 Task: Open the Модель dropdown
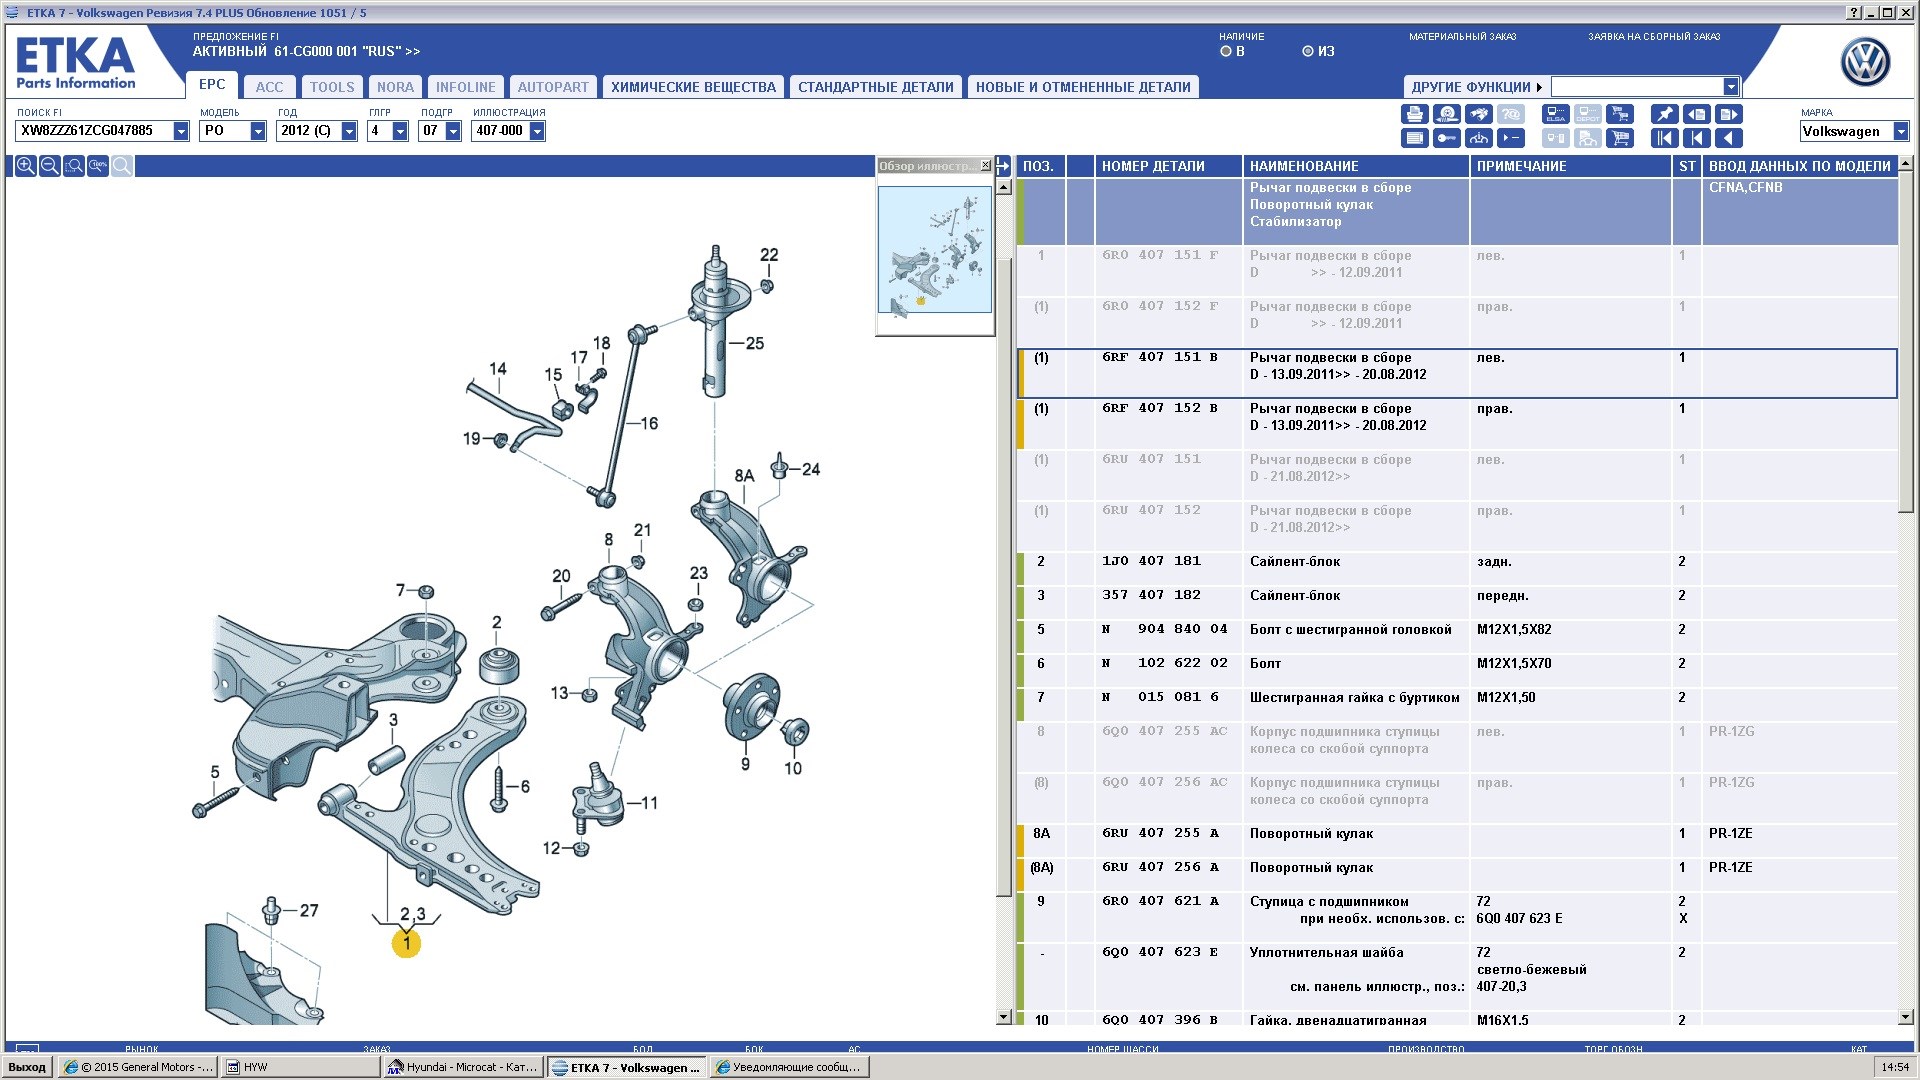point(258,131)
